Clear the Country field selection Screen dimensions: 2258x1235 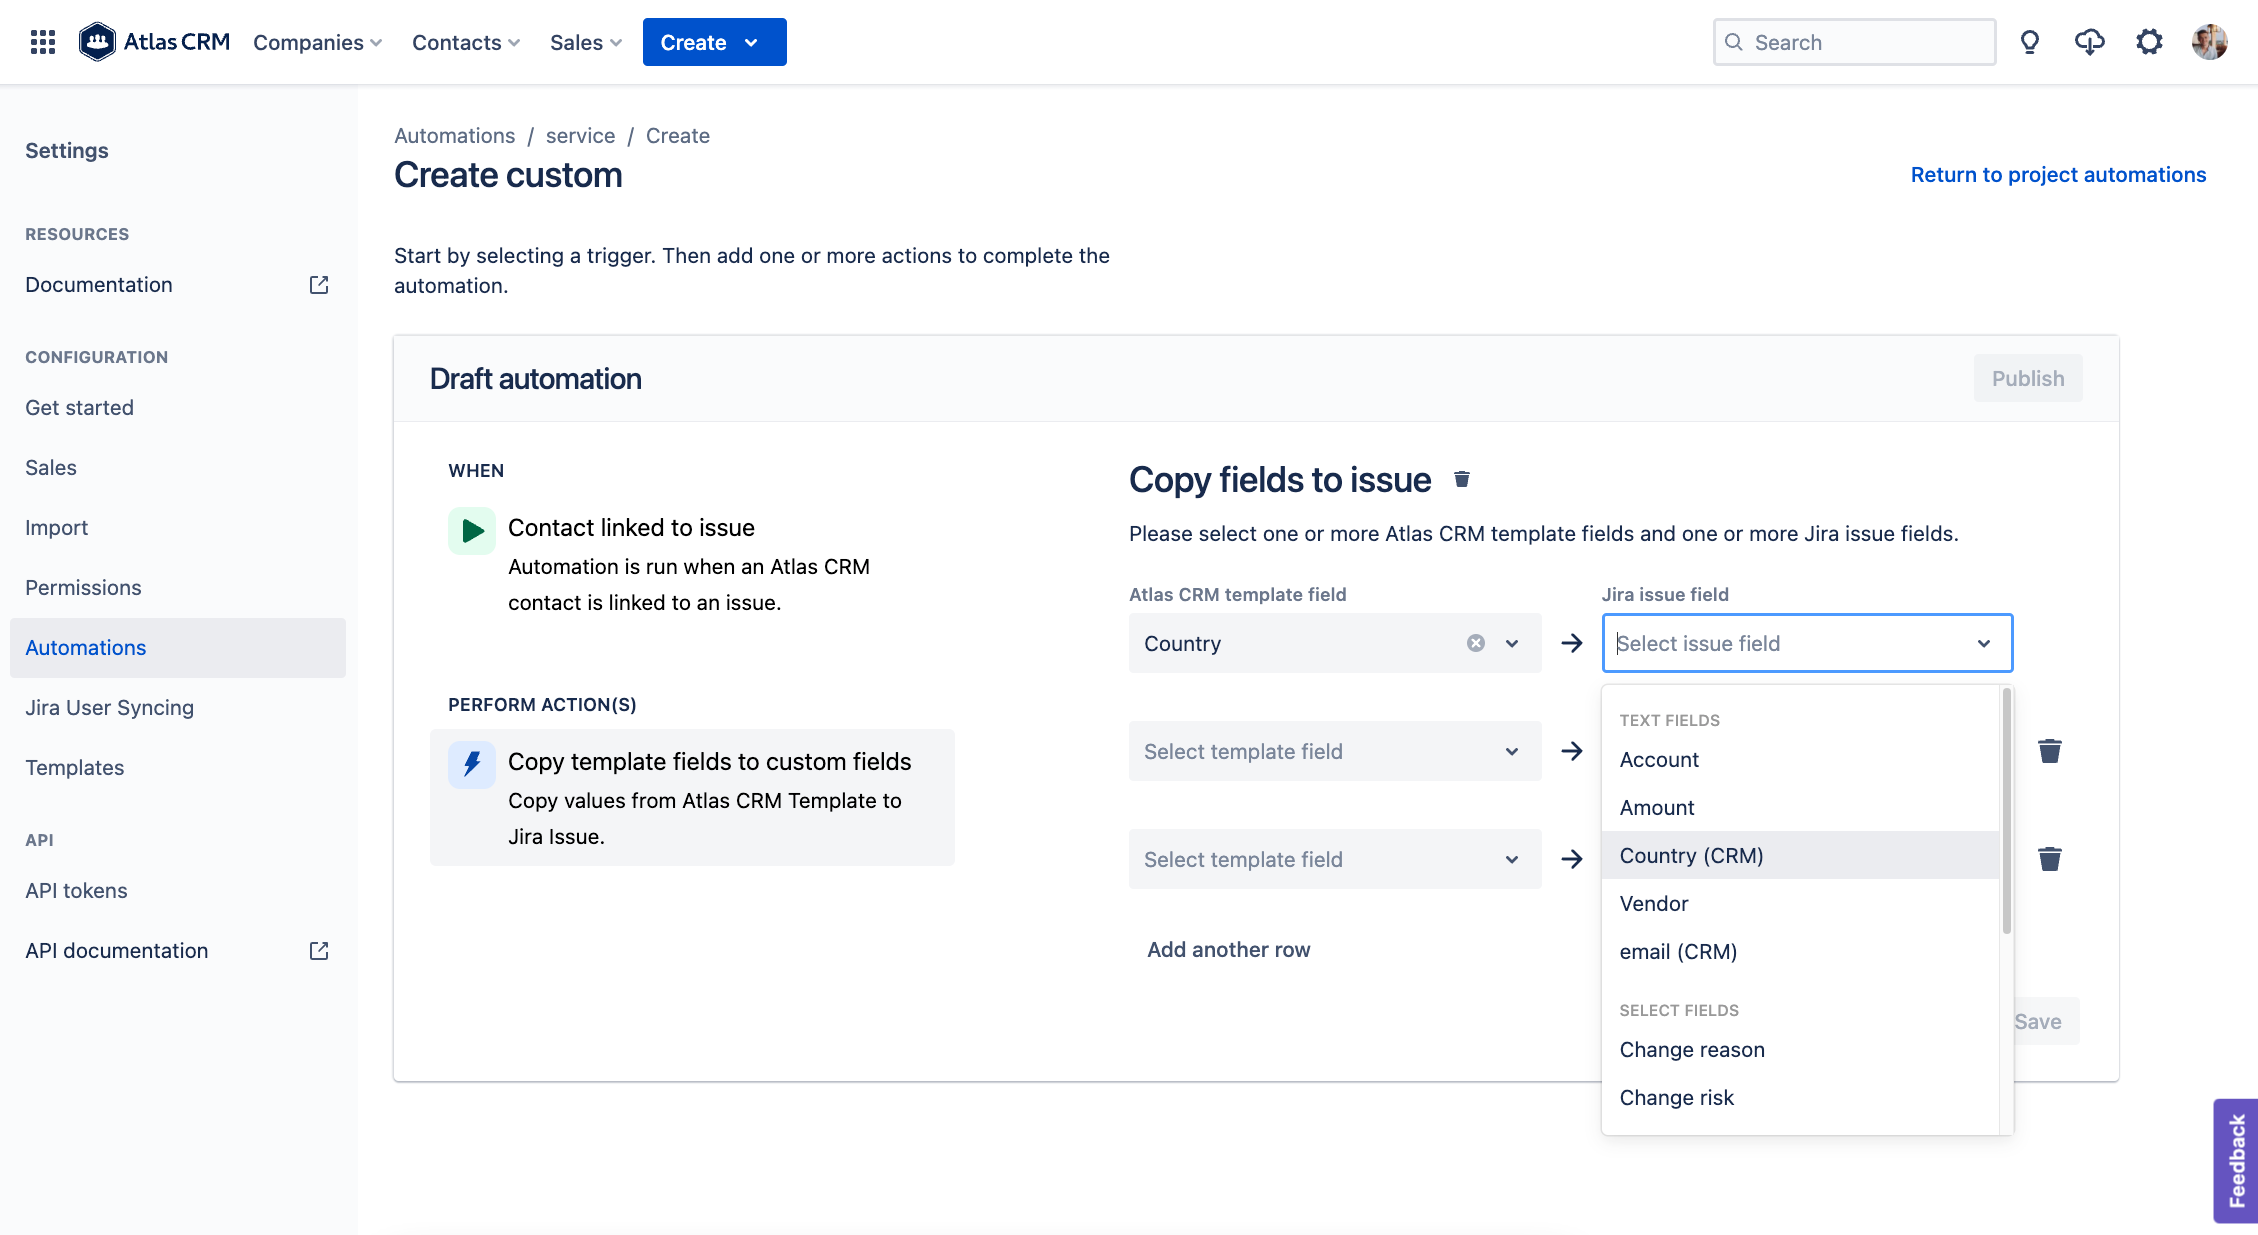[1475, 643]
